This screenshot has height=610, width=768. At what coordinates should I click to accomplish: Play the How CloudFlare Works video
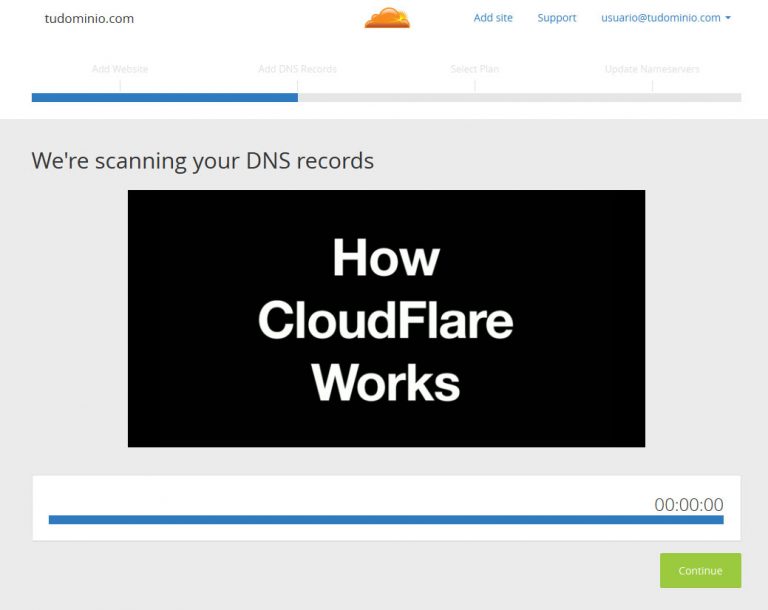tap(386, 318)
